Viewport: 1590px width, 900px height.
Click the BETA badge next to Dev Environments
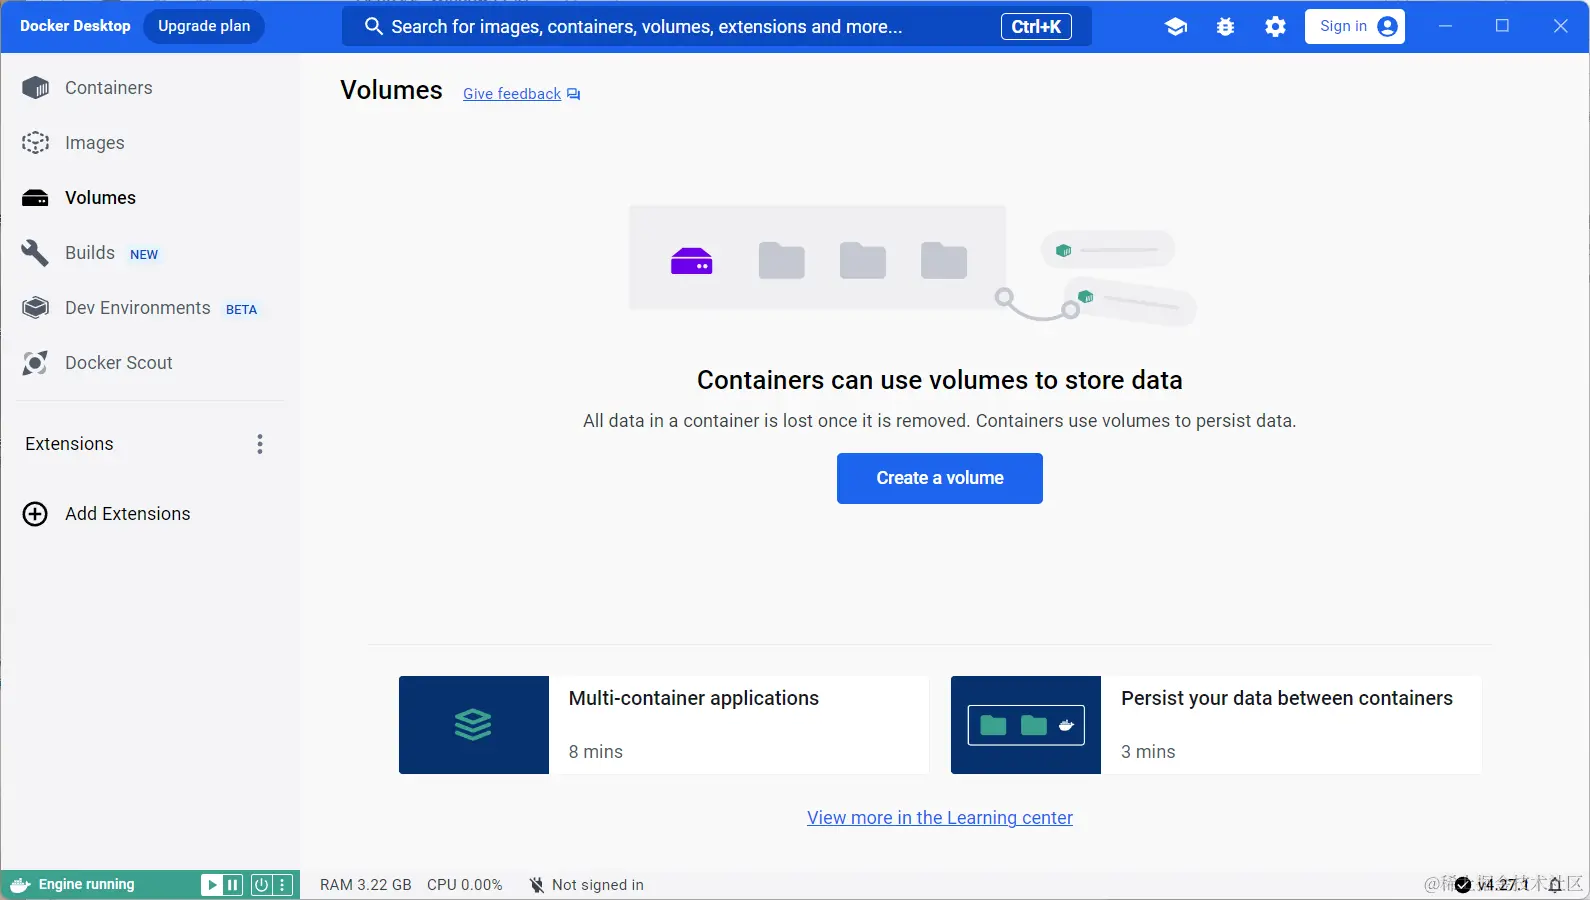[241, 310]
